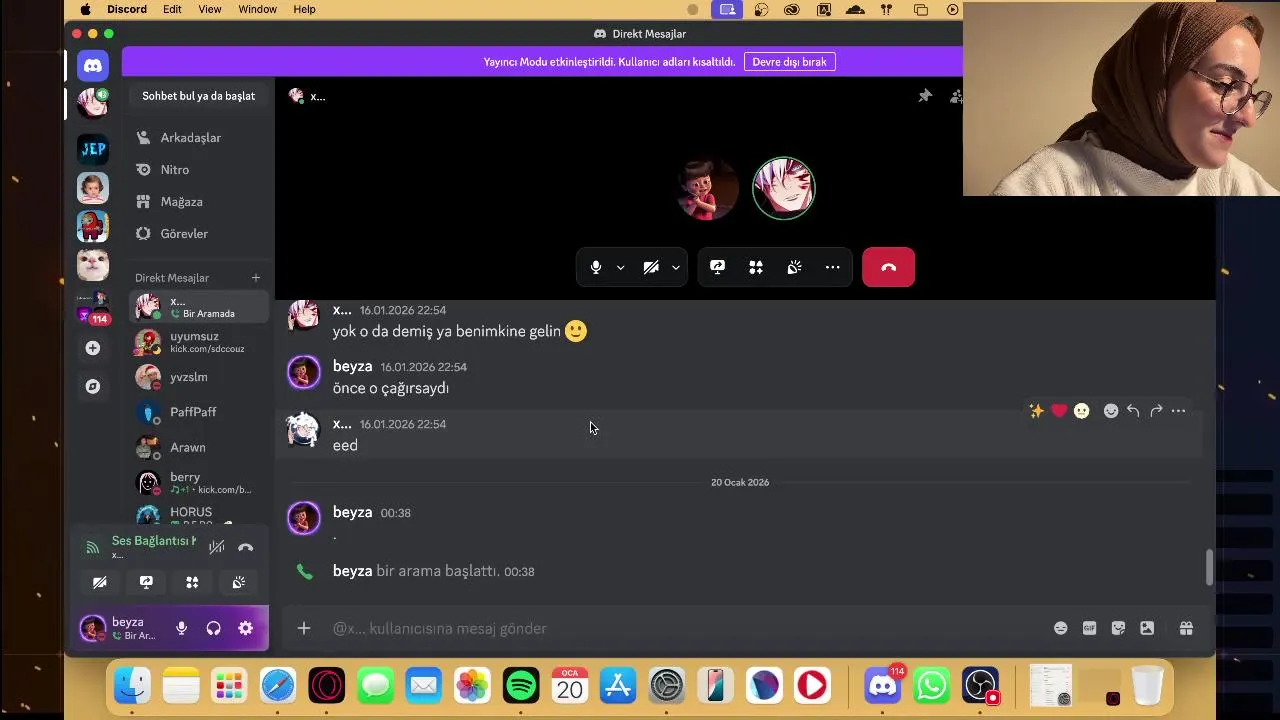Open uyumsuz direct message

pos(199,342)
